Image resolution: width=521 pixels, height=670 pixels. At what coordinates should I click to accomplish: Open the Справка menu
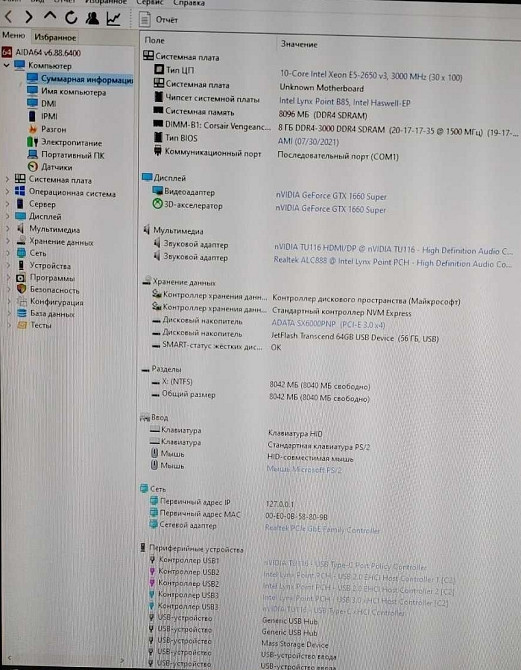[x=188, y=3]
